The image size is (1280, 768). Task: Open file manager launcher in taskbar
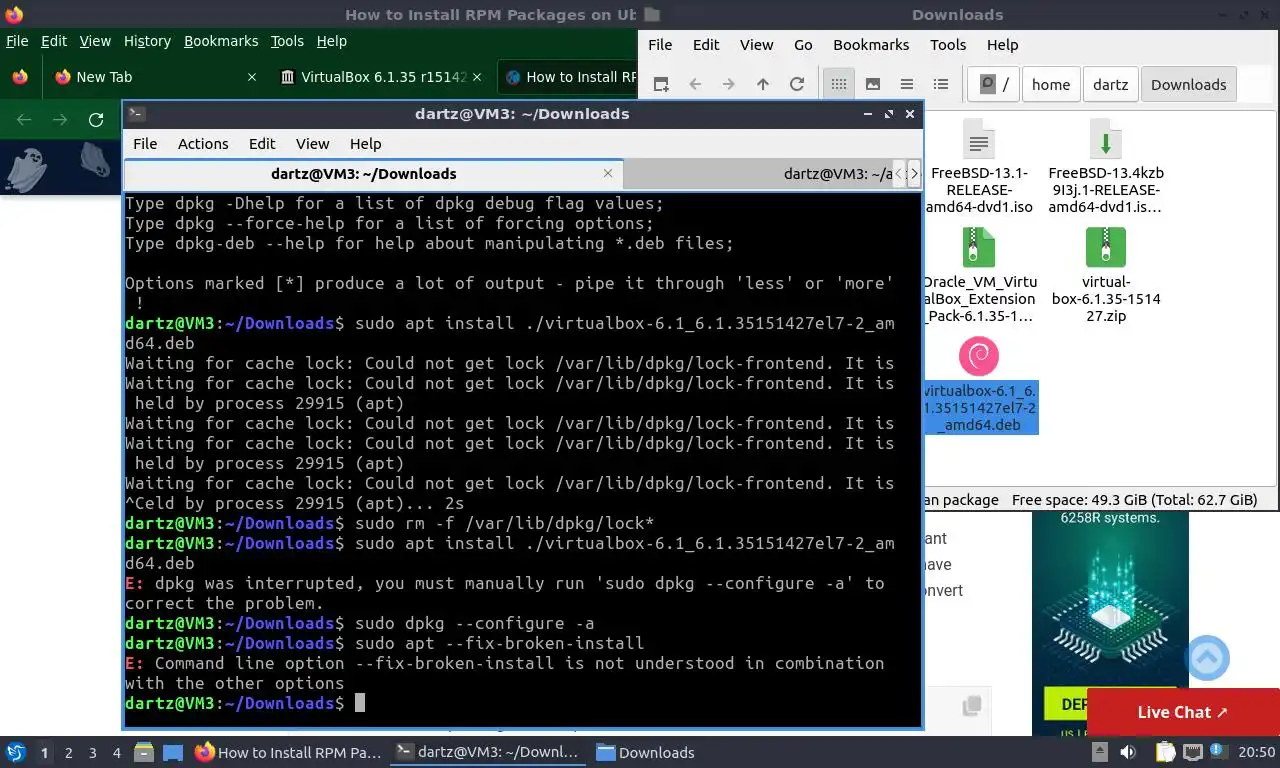[144, 752]
